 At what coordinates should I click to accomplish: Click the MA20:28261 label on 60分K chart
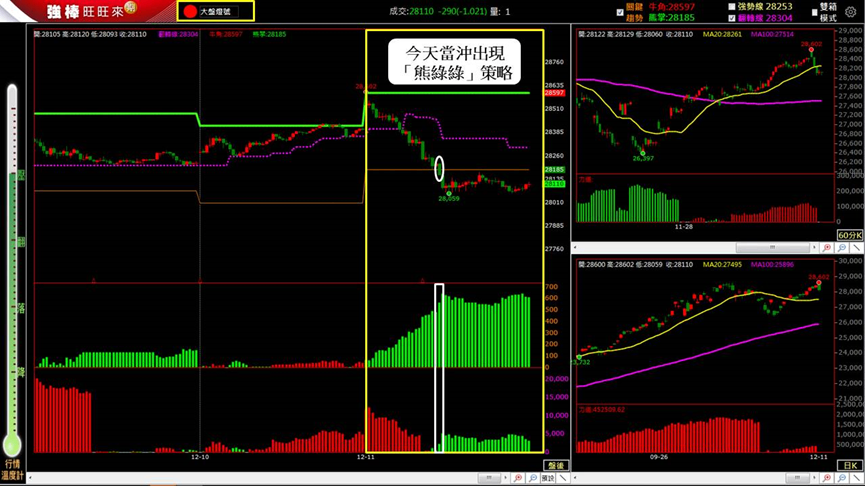point(722,34)
